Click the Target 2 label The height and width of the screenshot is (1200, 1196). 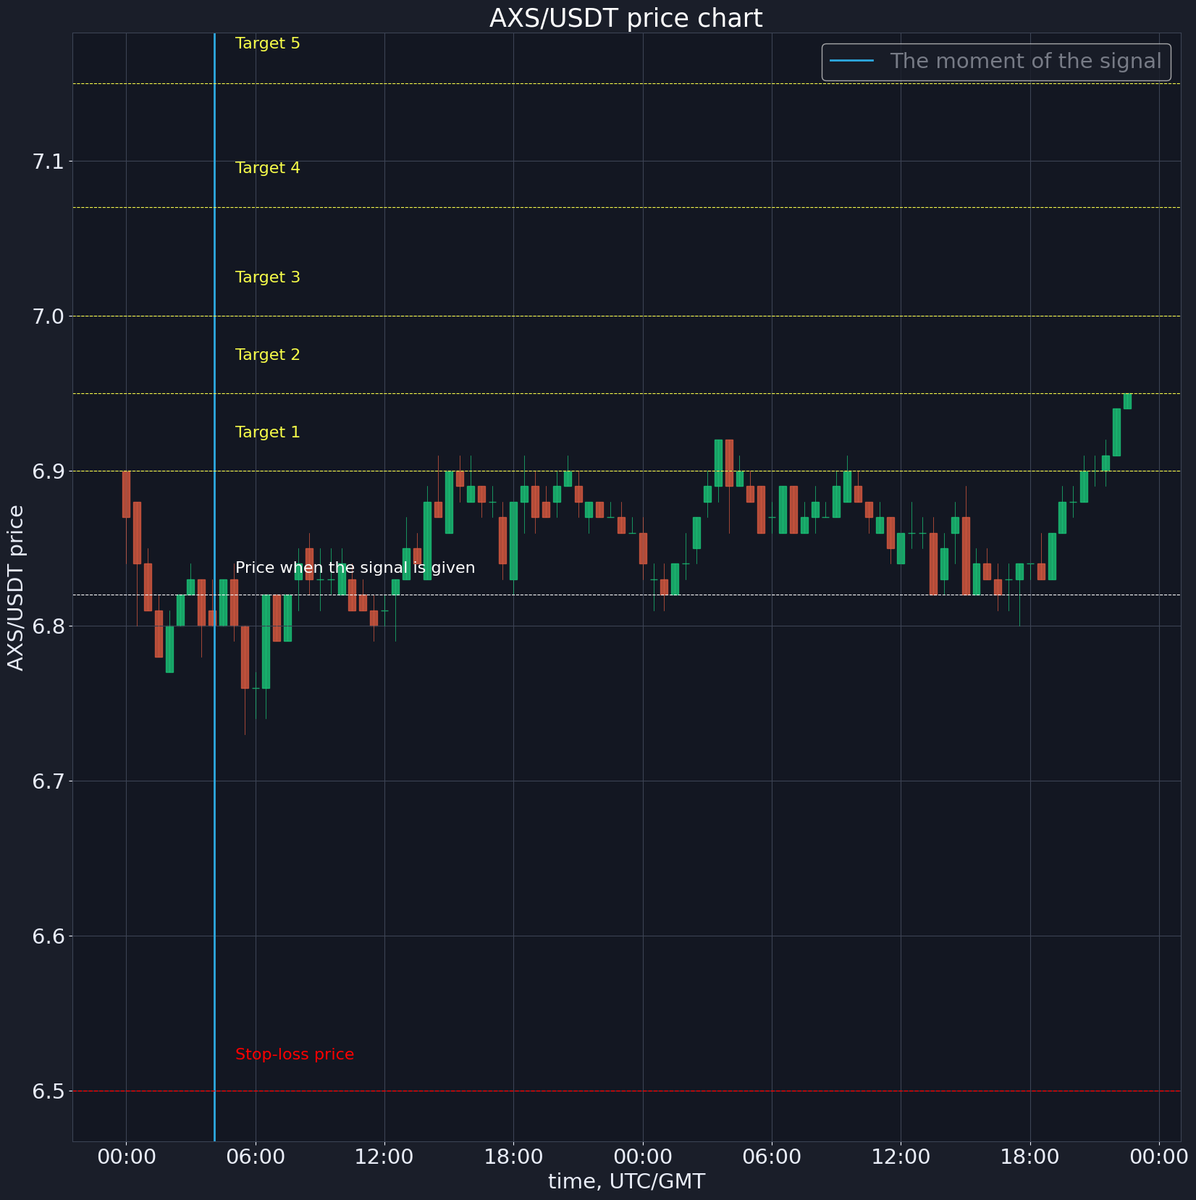[267, 354]
